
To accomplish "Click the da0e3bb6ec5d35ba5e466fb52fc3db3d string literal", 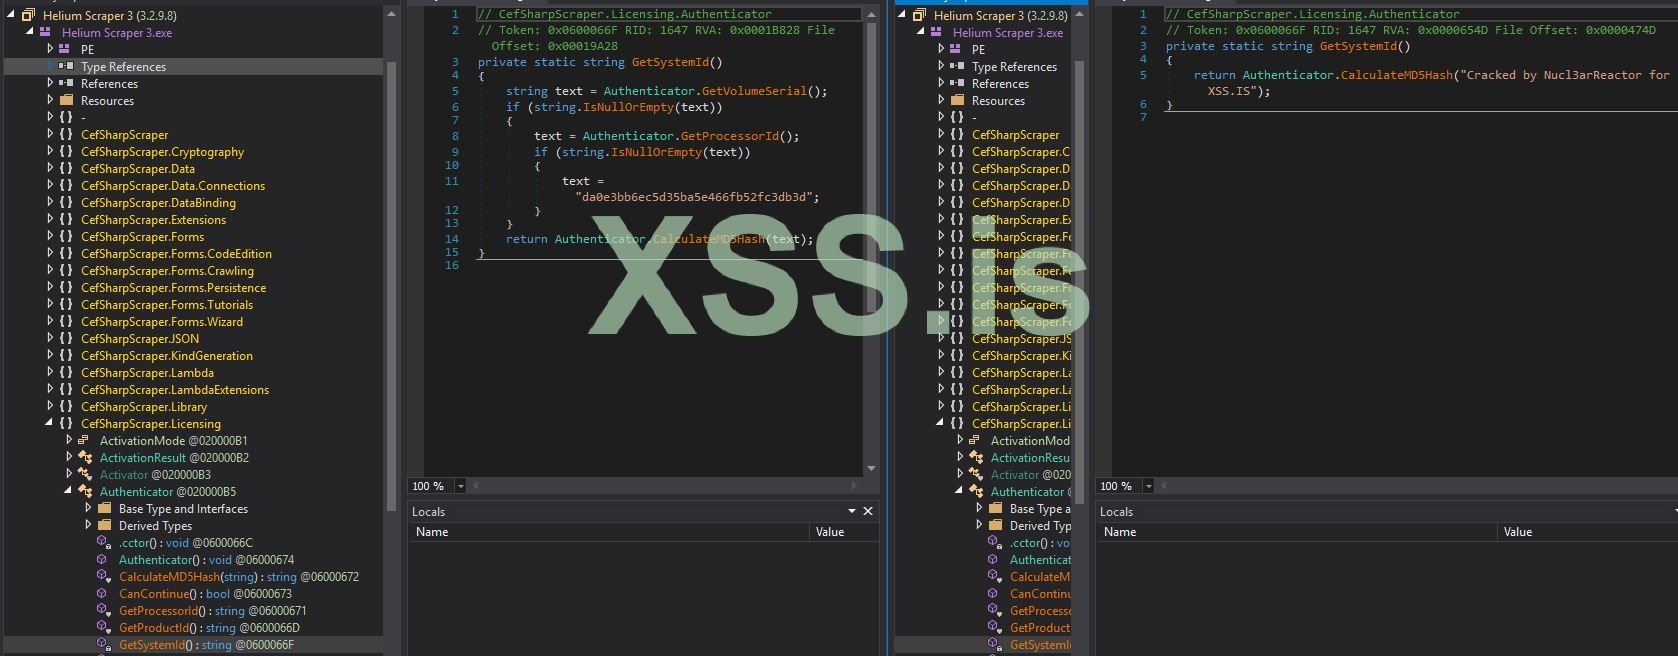I will click(x=697, y=197).
